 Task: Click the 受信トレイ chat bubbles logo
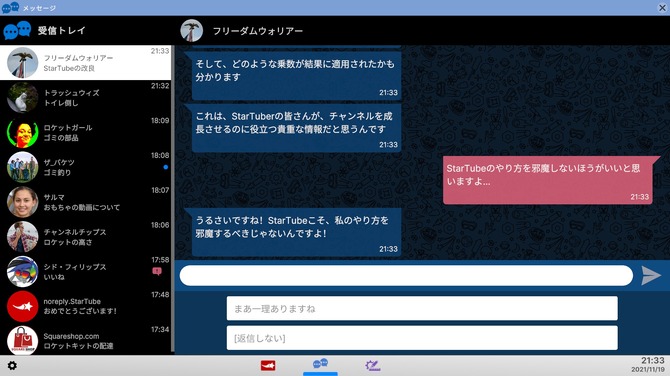coord(17,30)
